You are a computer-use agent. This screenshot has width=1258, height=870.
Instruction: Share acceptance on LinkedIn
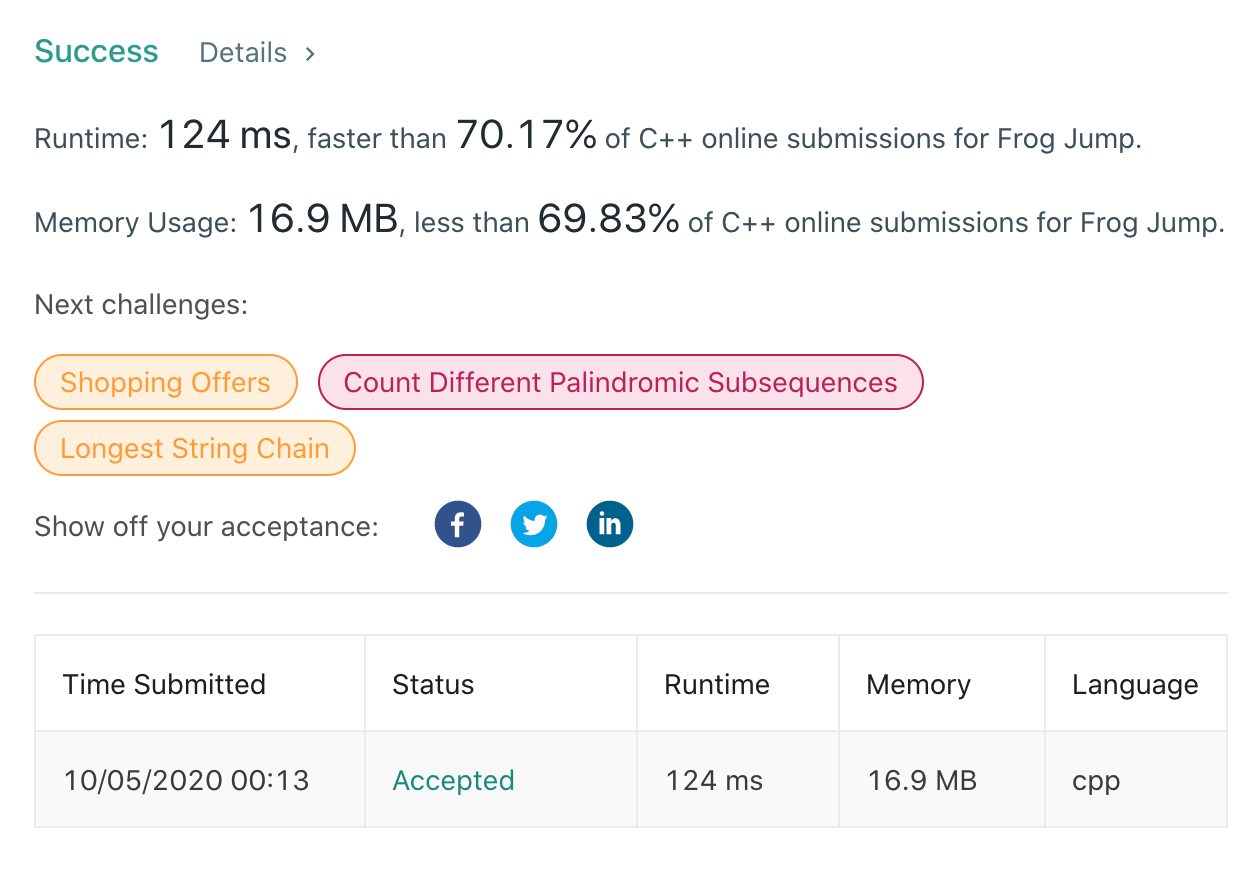click(609, 523)
